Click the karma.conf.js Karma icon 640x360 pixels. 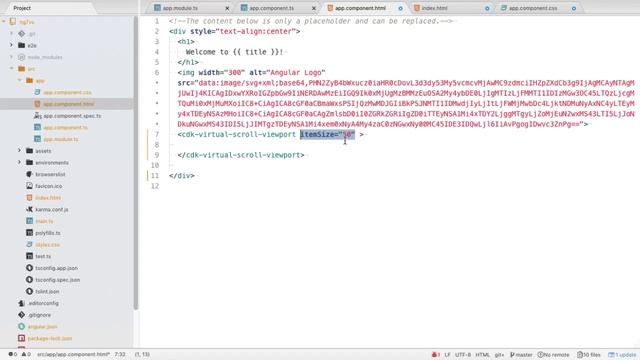pos(29,209)
